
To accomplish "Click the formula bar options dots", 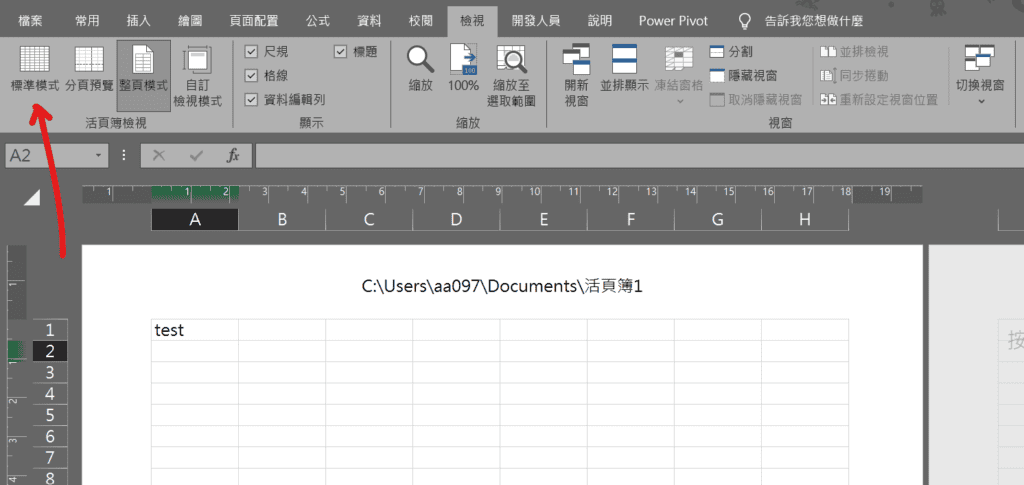I will (x=124, y=155).
